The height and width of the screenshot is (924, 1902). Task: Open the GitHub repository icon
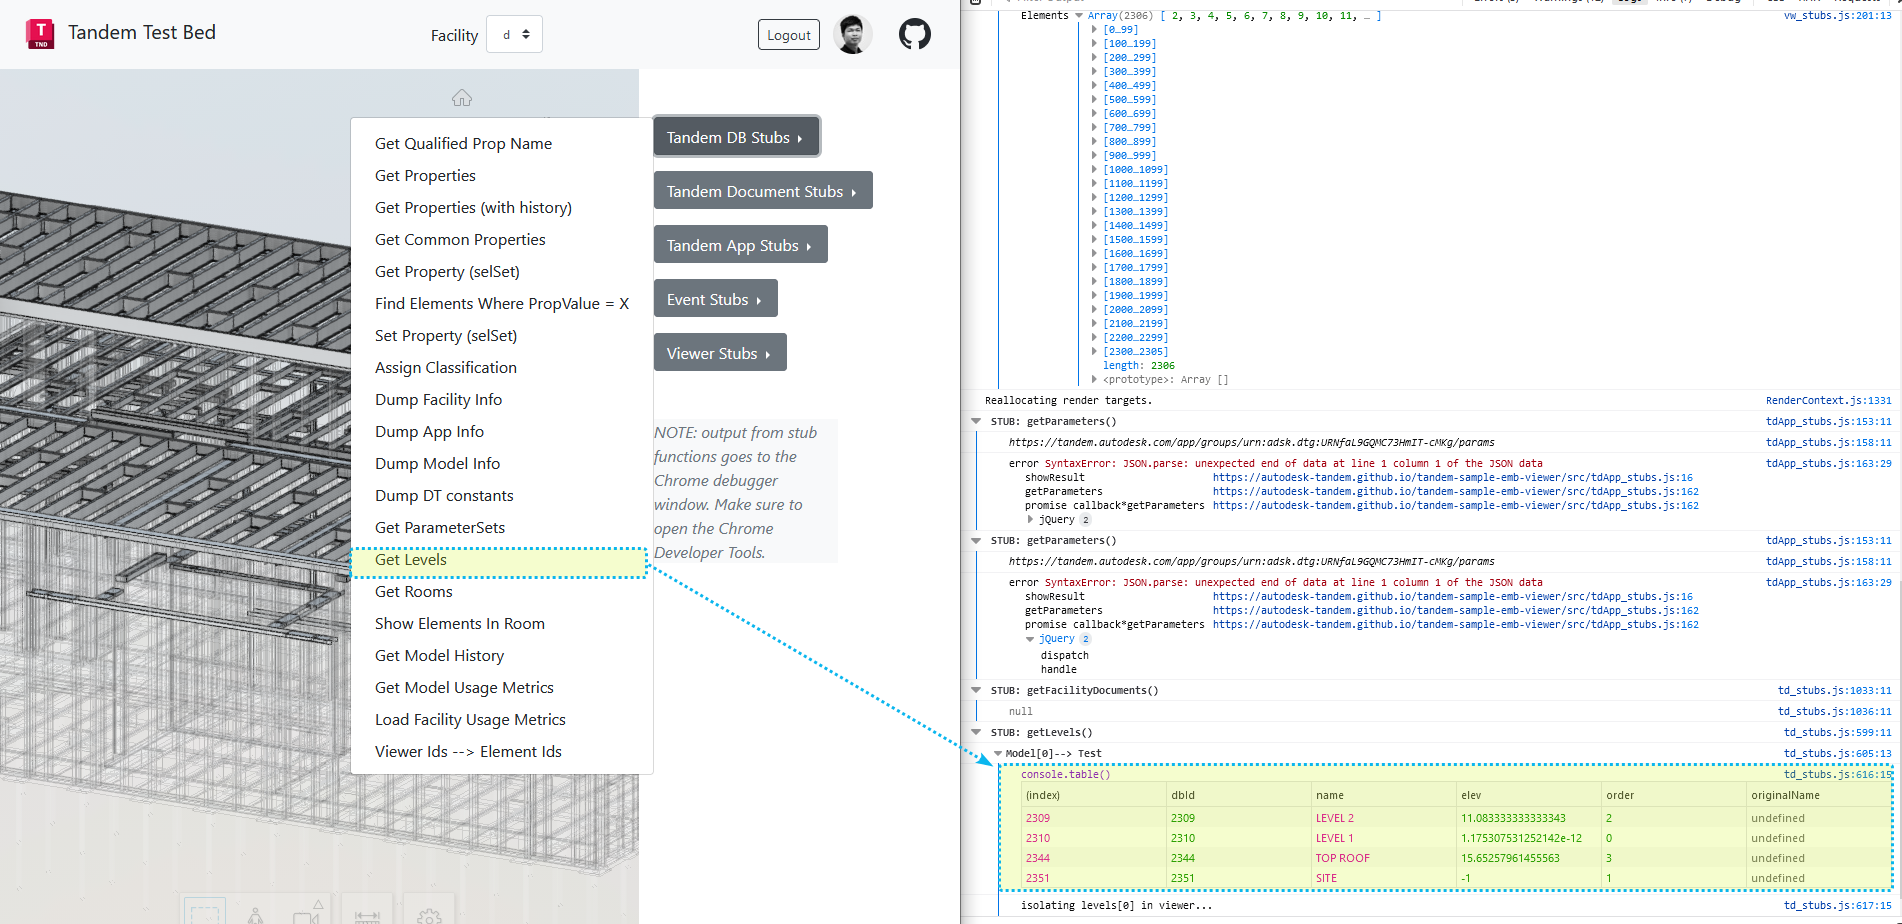pyautogui.click(x=914, y=35)
